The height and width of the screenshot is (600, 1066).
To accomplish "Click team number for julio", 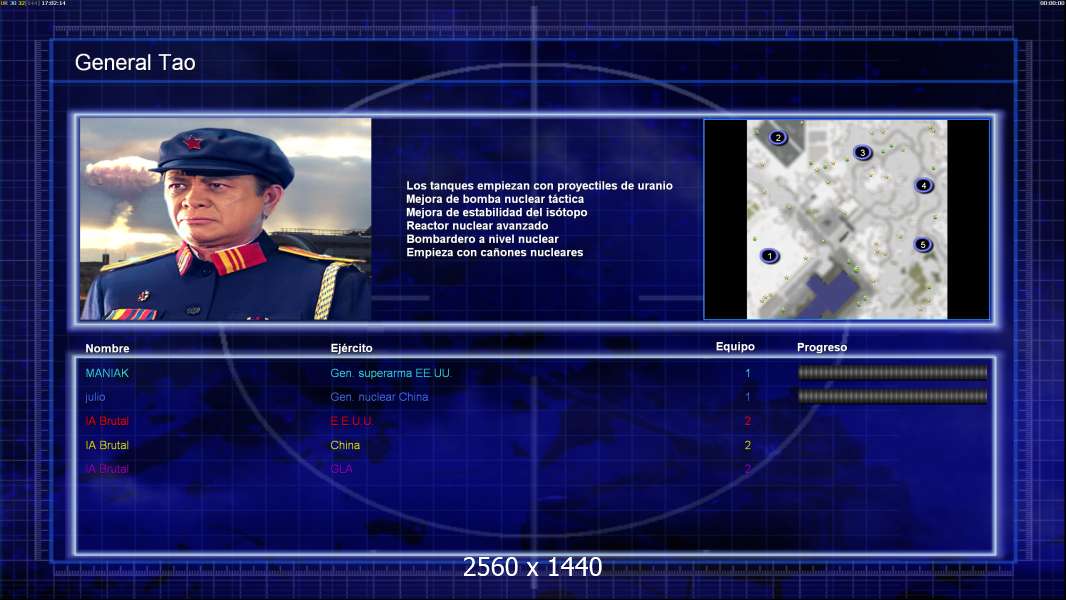I will tap(748, 397).
